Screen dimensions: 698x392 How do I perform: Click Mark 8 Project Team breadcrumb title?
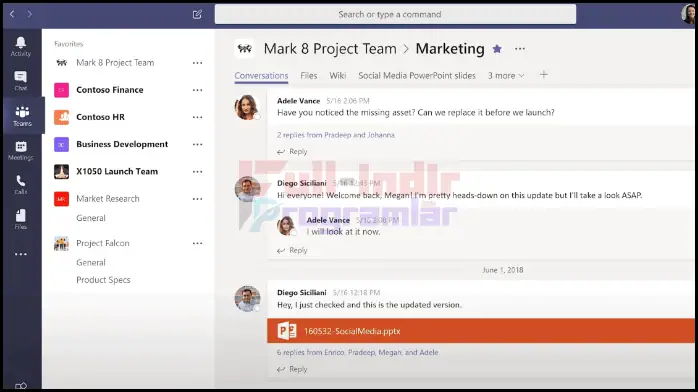[330, 49]
